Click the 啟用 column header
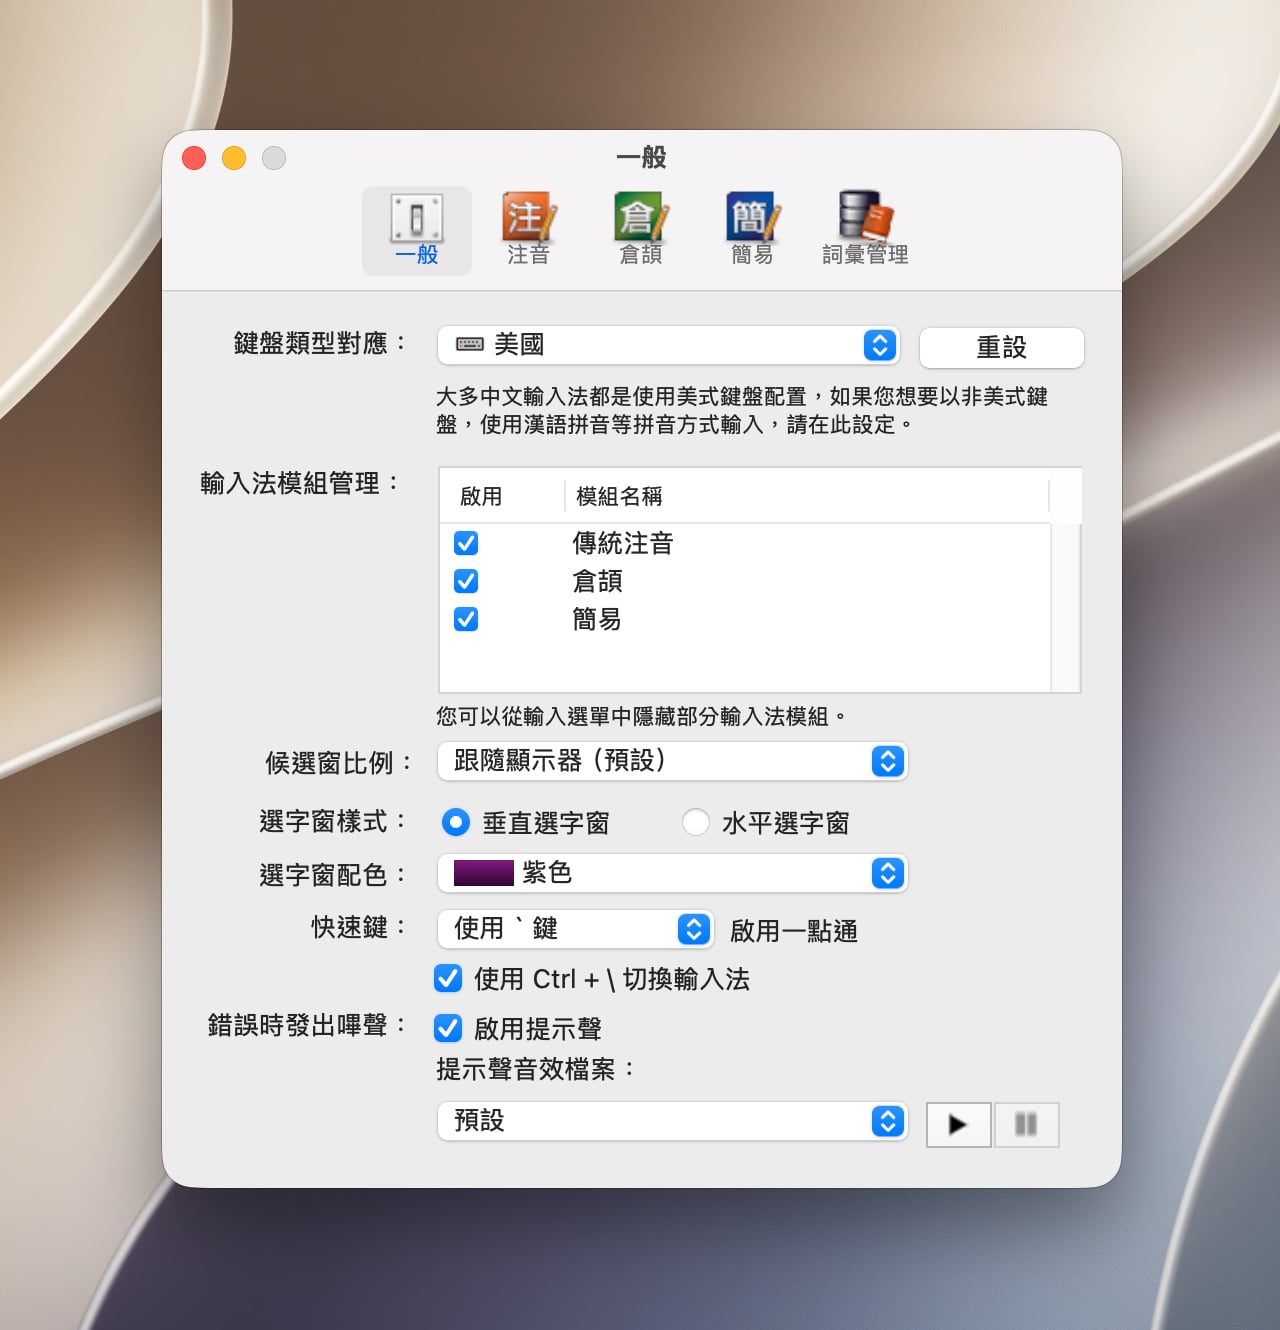Screen dimensions: 1280x1330 point(501,496)
